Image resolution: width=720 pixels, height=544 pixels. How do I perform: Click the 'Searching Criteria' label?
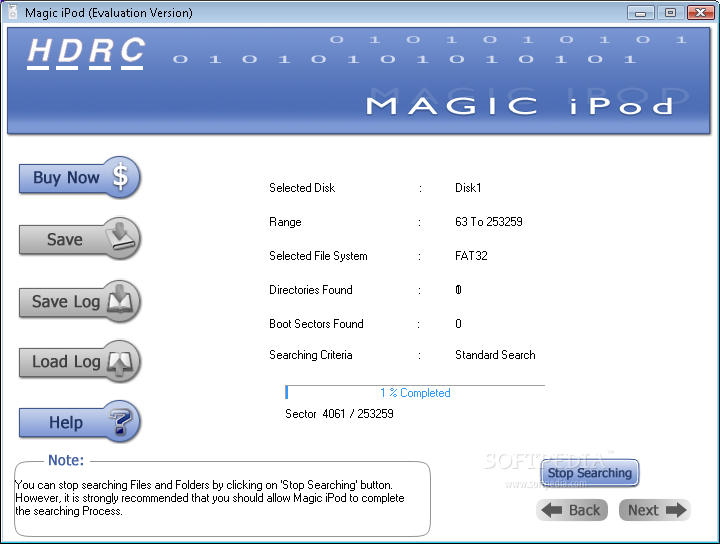(x=311, y=355)
